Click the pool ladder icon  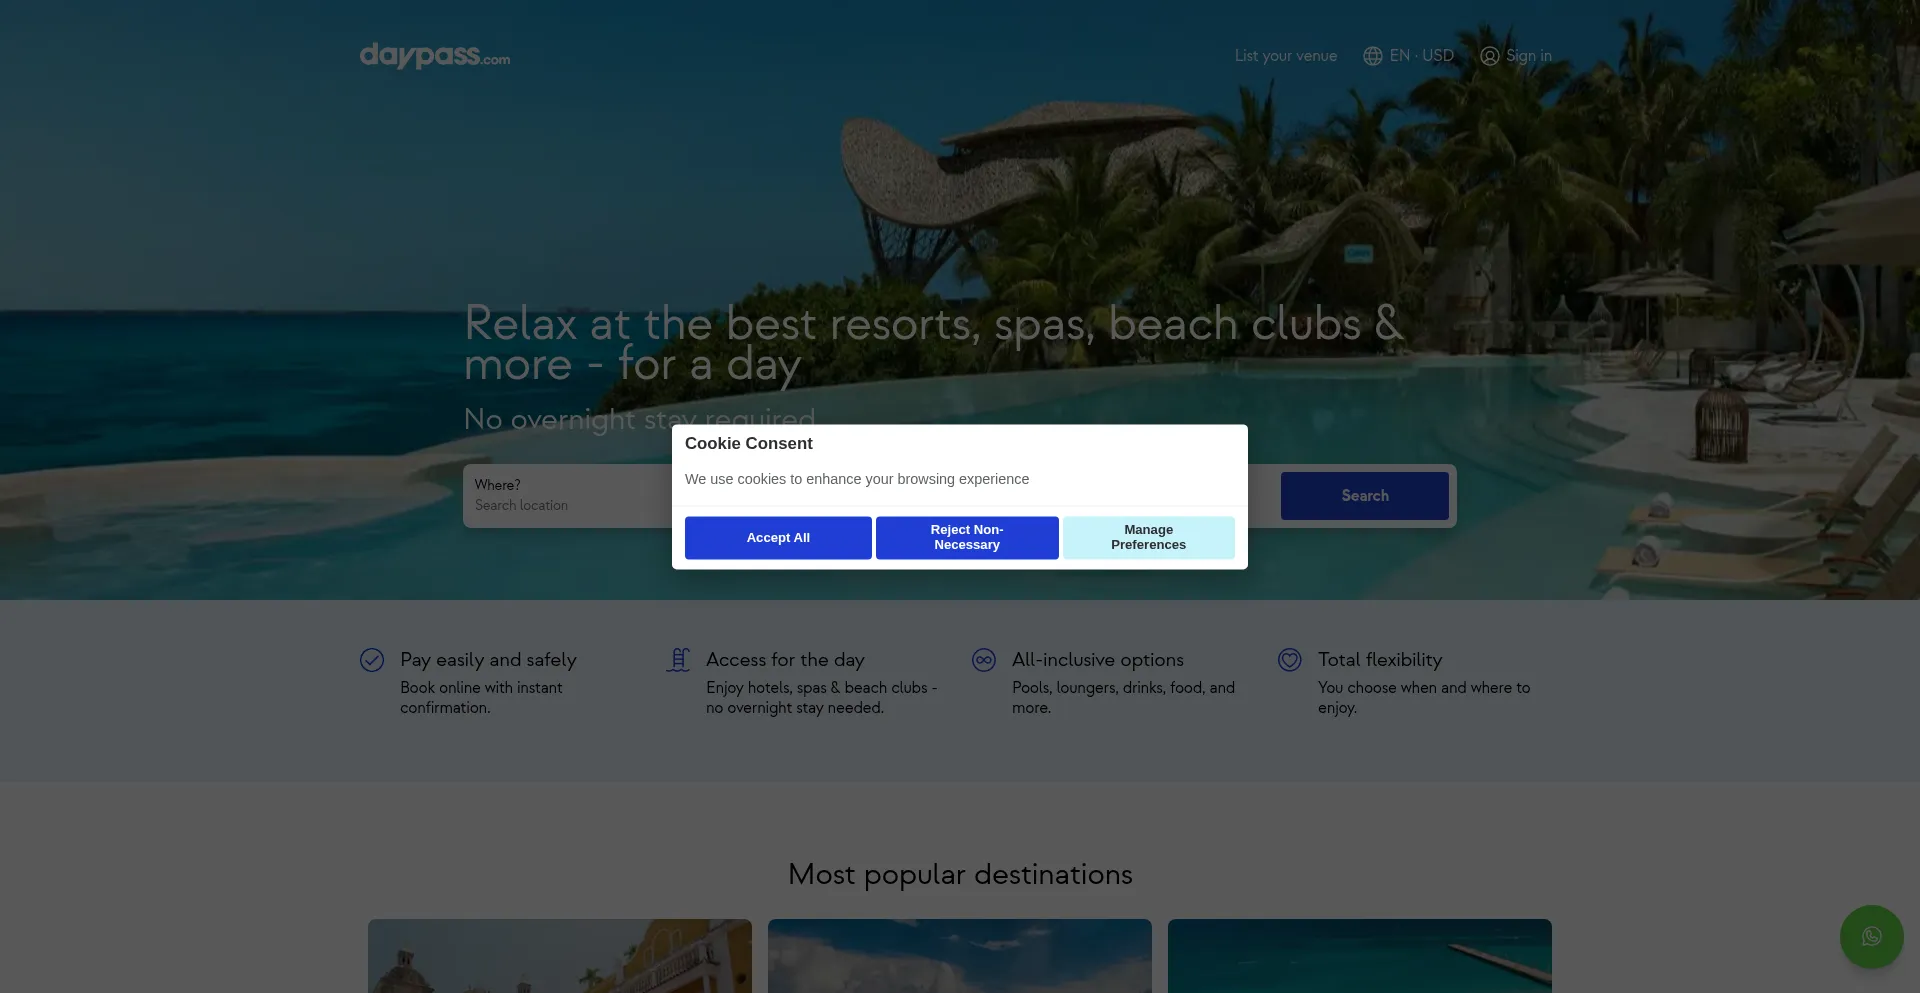(x=678, y=660)
